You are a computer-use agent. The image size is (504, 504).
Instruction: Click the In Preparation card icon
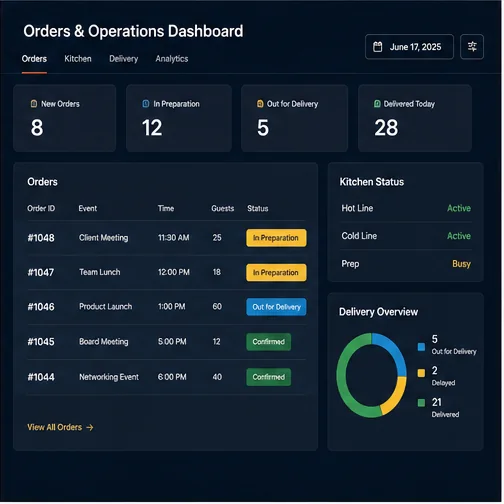146,104
